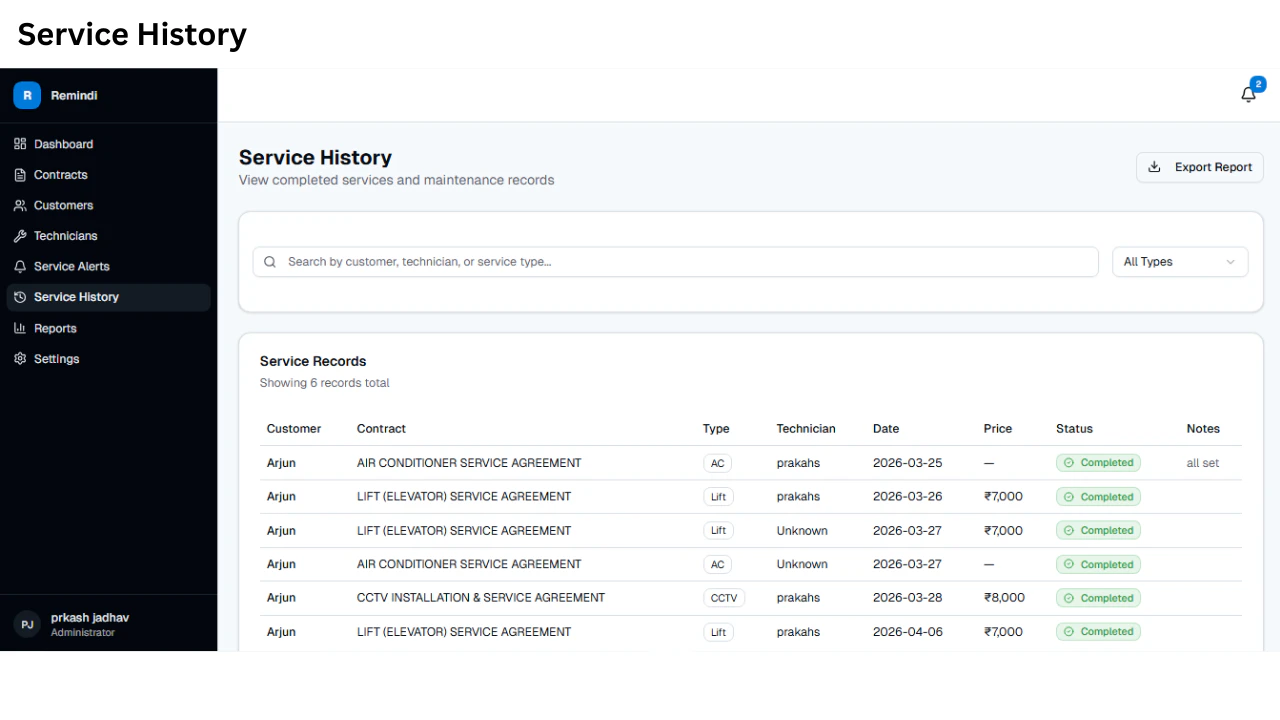The height and width of the screenshot is (720, 1280).
Task: Click the notification badge showing 2
Action: tap(1258, 84)
